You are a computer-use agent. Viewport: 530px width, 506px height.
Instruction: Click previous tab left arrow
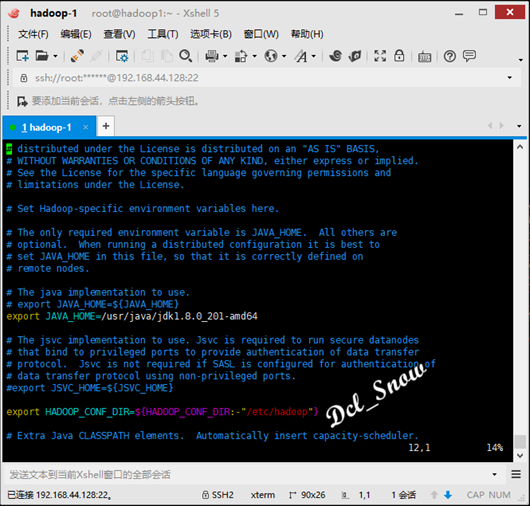[490, 126]
